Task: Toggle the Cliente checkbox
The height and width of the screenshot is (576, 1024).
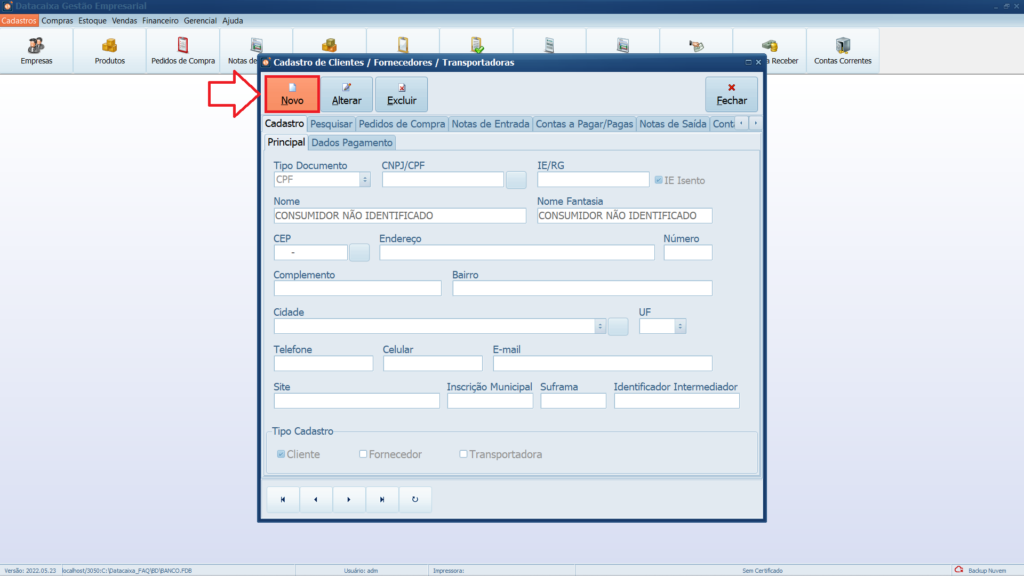Action: point(281,454)
